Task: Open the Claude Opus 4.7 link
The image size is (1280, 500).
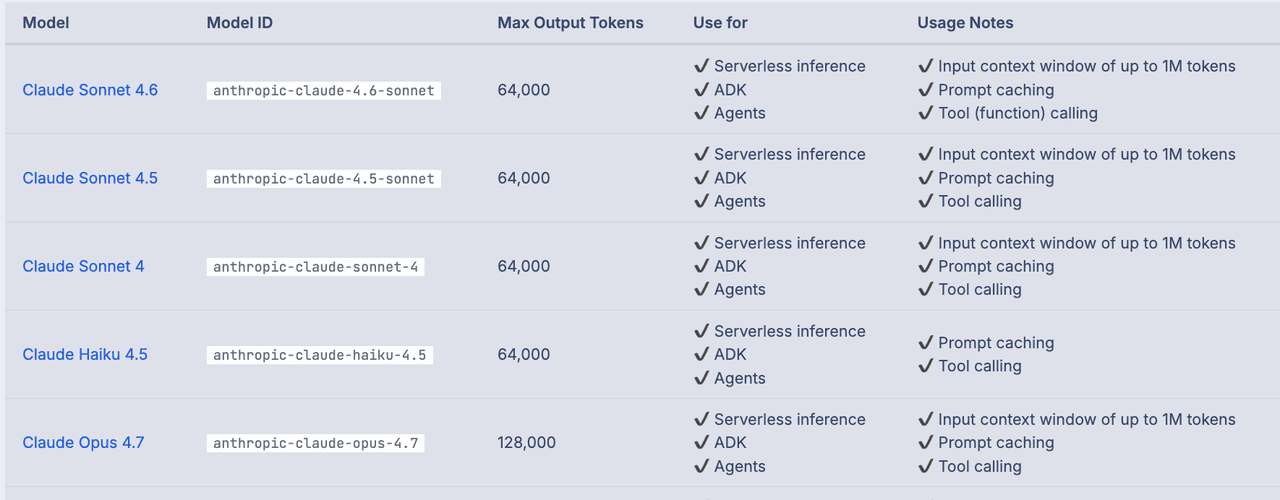Action: click(x=83, y=442)
